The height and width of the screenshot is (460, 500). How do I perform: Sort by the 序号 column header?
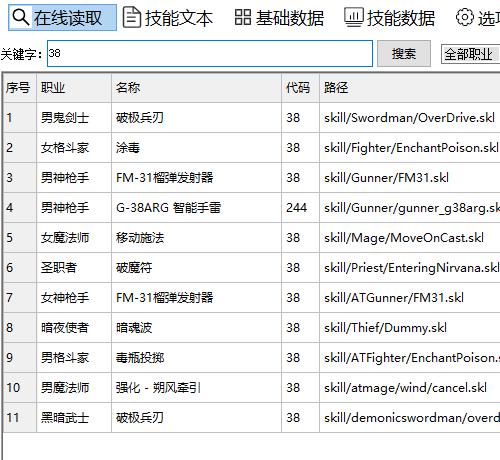(19, 88)
